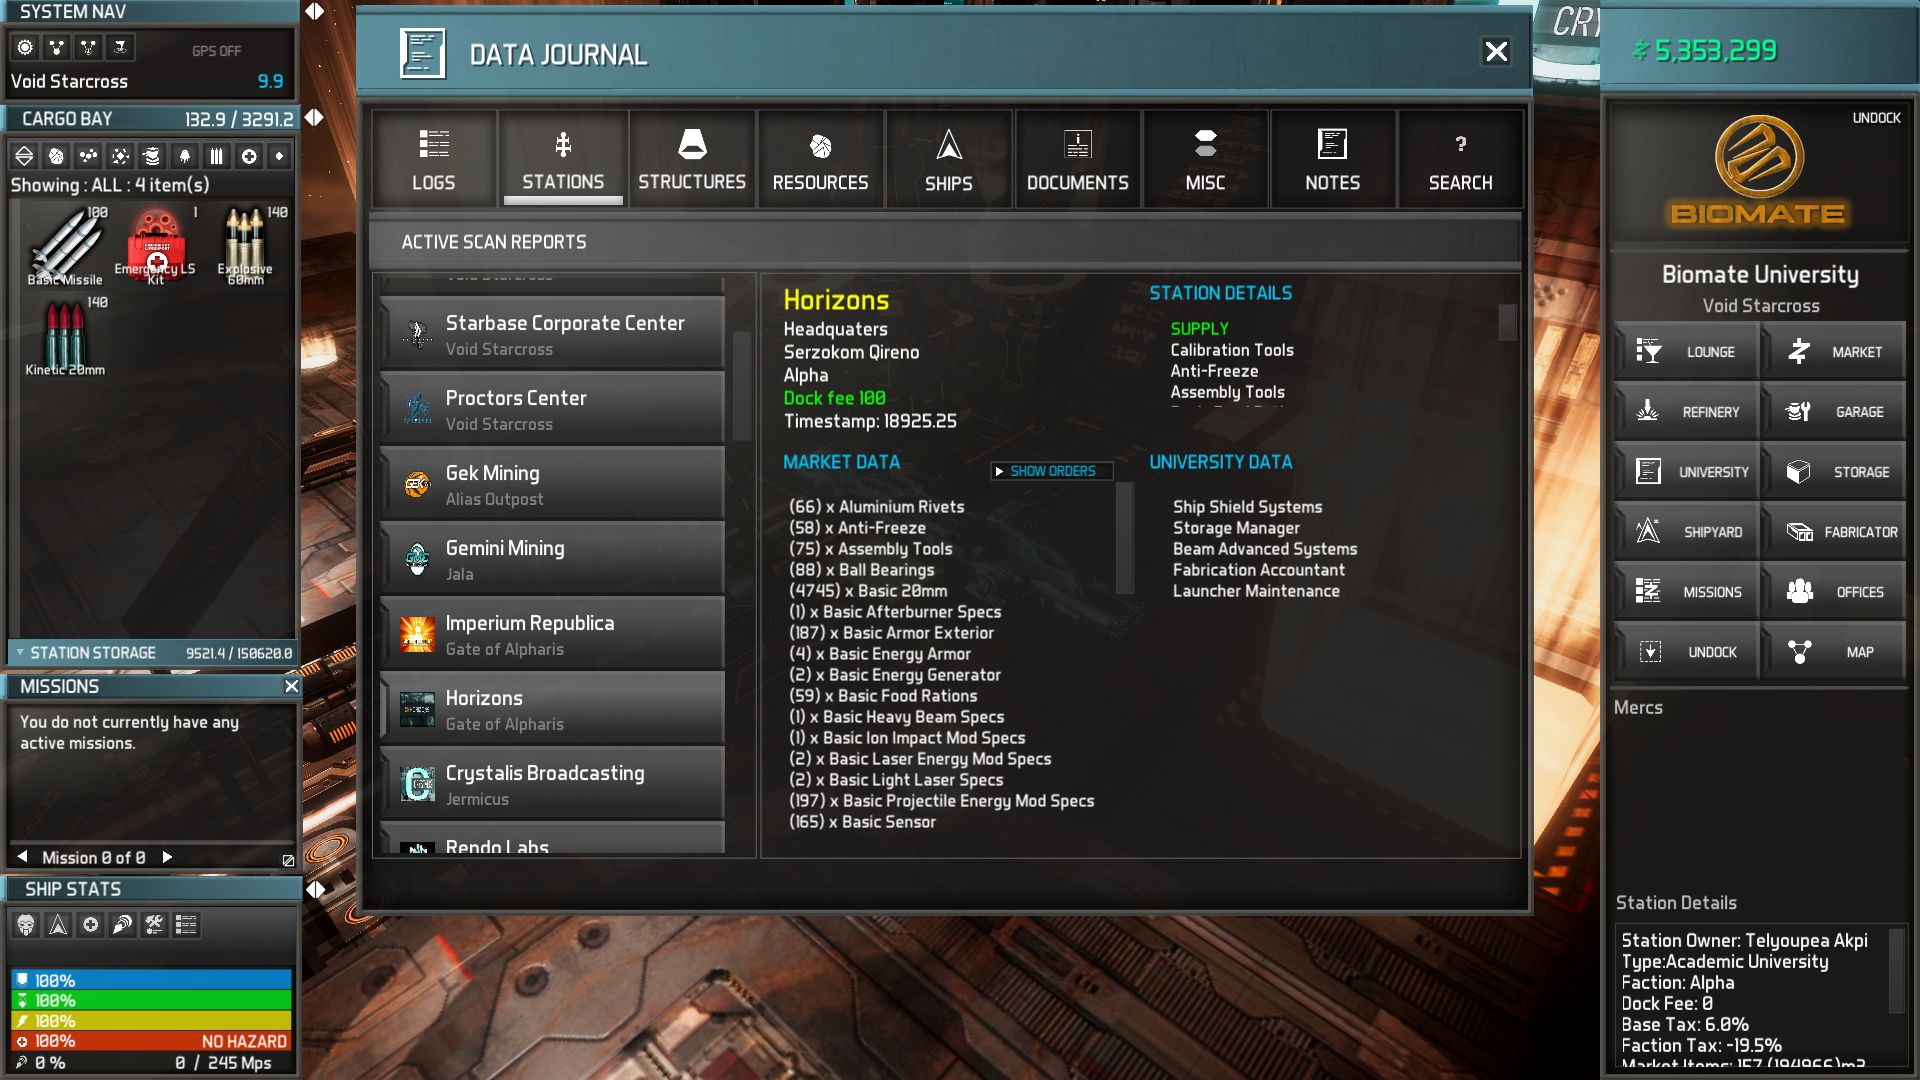Click the small UNDOCK label above Biomate logo
Viewport: 1920px width, 1080px height.
[1876, 118]
